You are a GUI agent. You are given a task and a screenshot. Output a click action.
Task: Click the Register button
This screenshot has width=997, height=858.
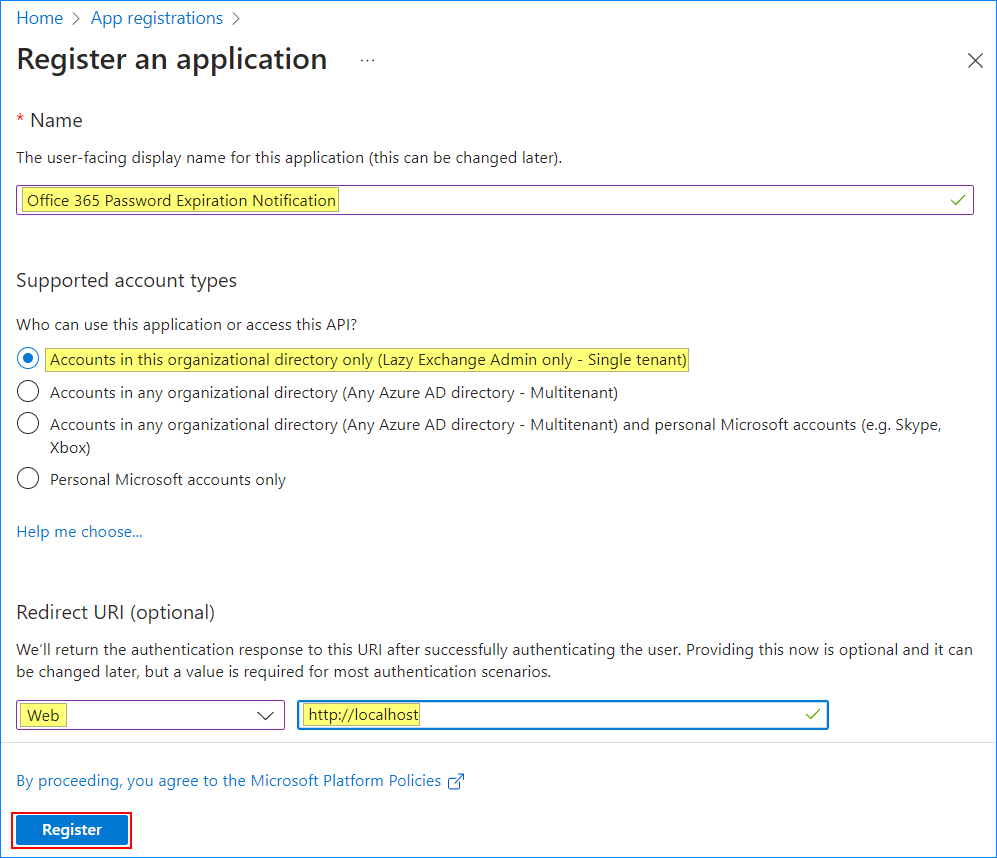pos(72,830)
